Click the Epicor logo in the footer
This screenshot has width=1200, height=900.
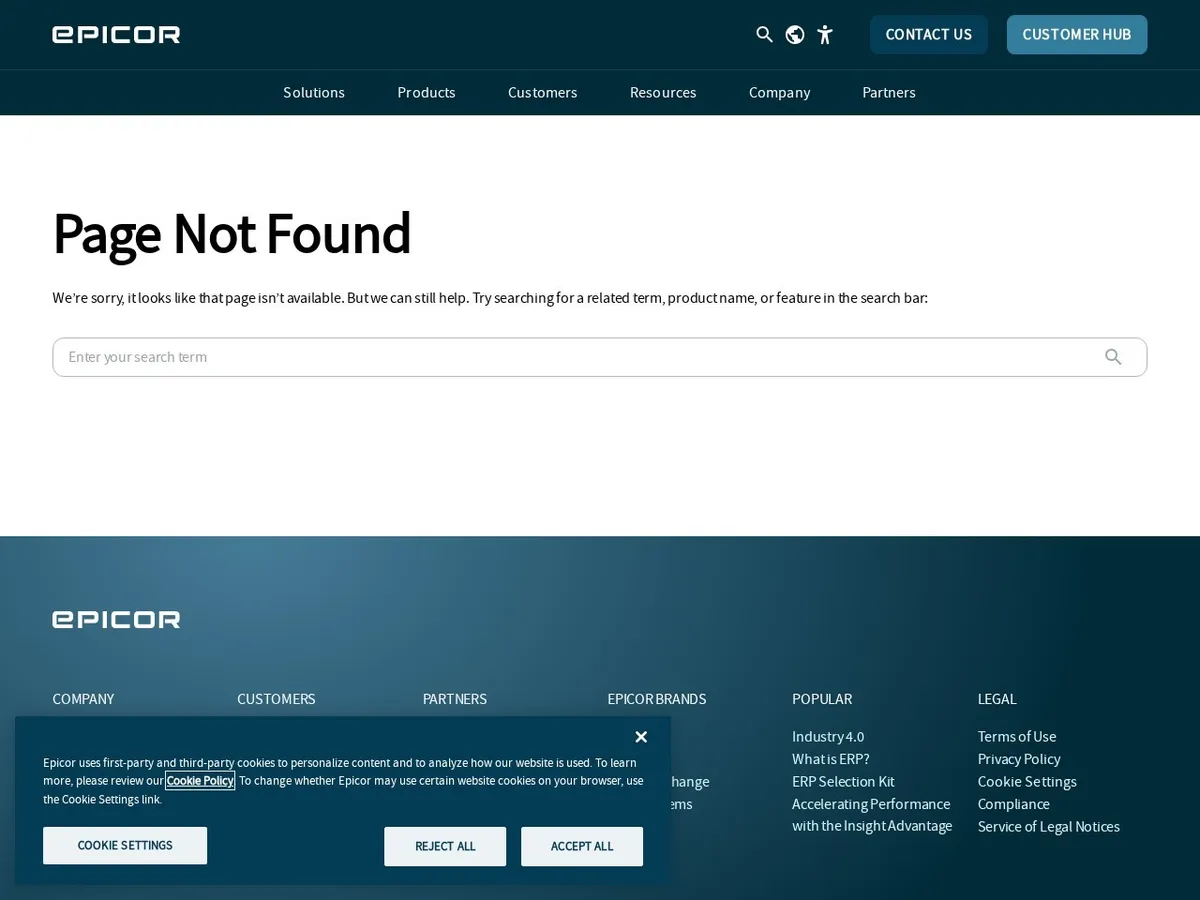tap(116, 620)
